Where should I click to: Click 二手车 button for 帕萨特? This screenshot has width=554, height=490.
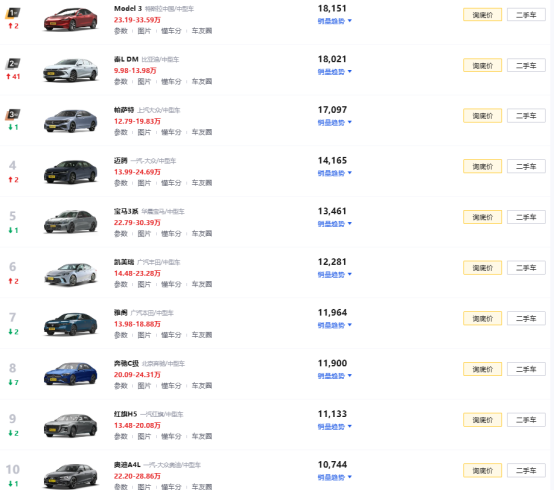(x=526, y=116)
